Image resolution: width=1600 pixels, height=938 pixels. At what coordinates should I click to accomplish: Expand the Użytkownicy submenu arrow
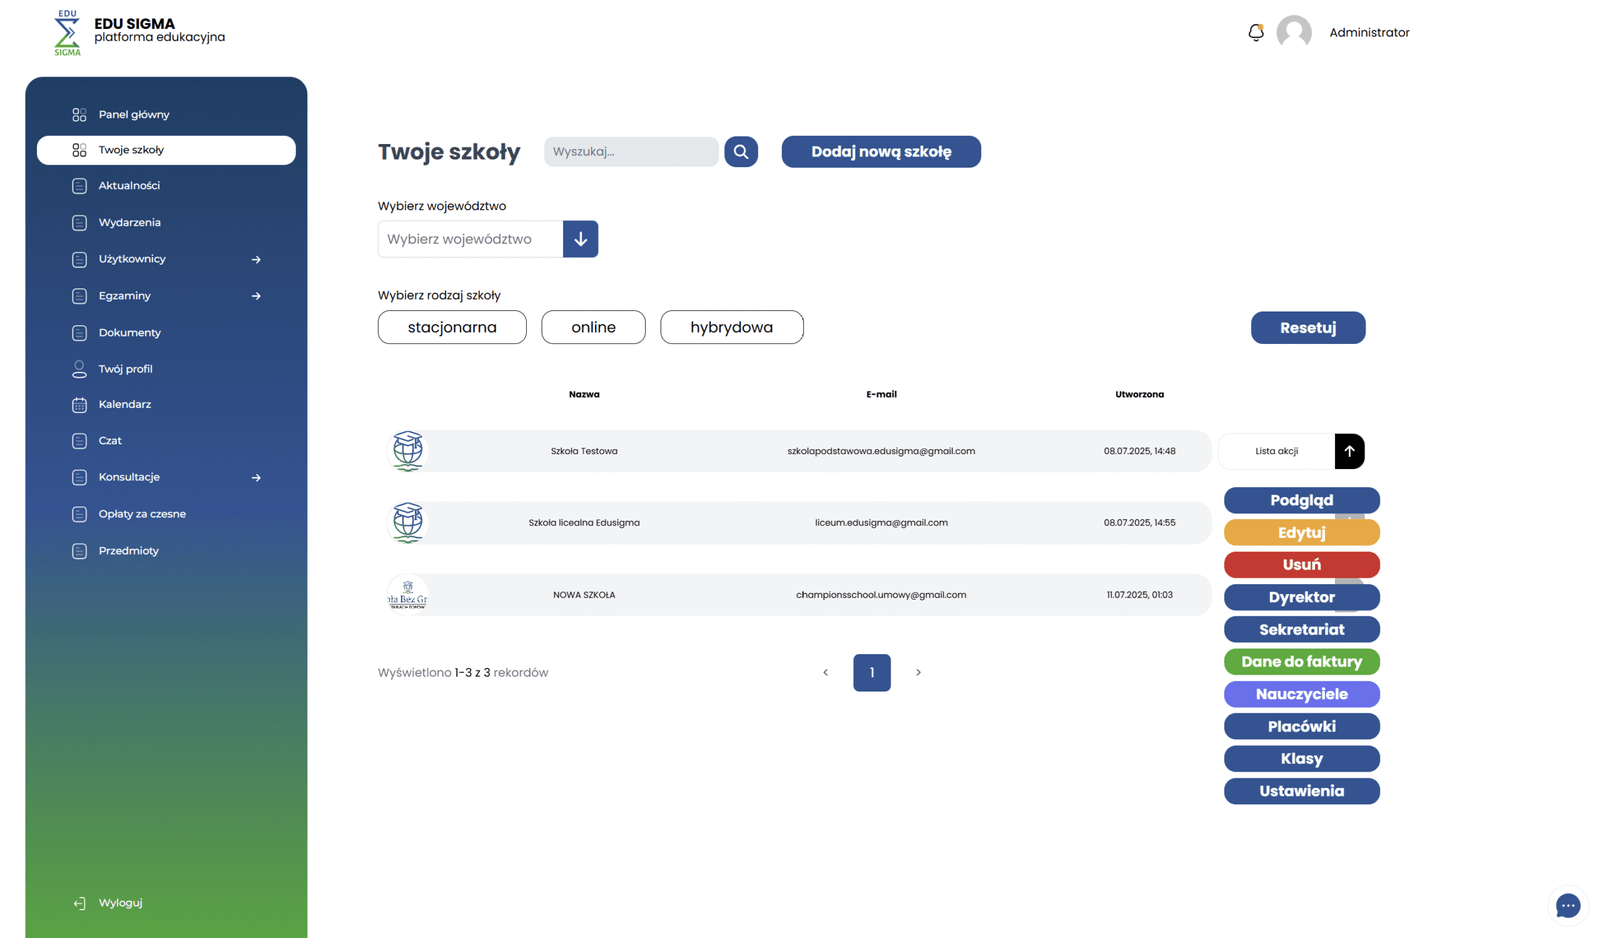256,260
